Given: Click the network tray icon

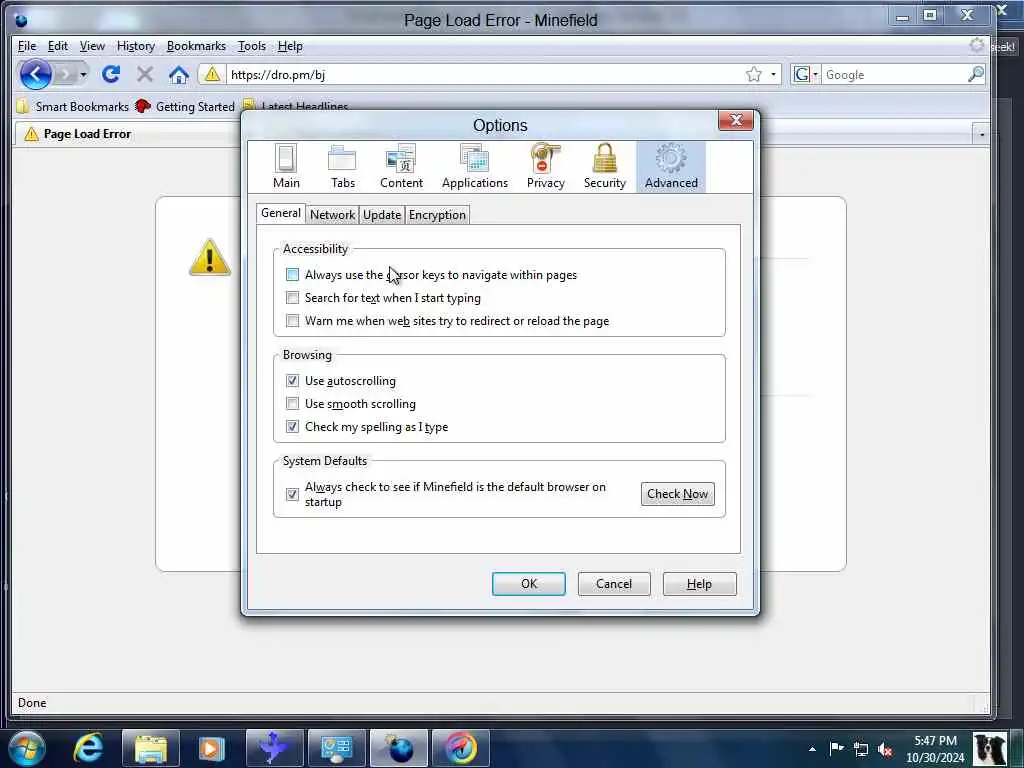Looking at the screenshot, I should coord(861,749).
